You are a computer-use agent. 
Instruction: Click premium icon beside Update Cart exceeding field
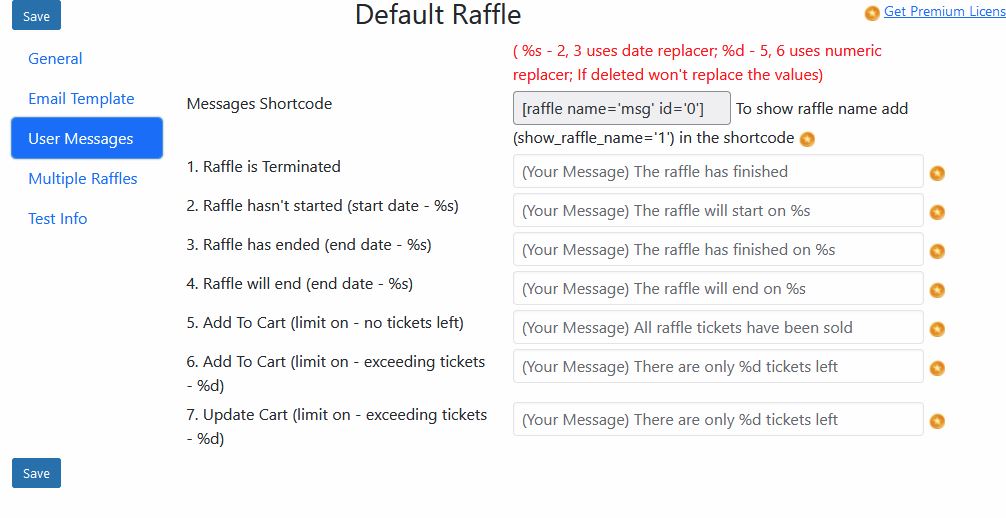[937, 422]
